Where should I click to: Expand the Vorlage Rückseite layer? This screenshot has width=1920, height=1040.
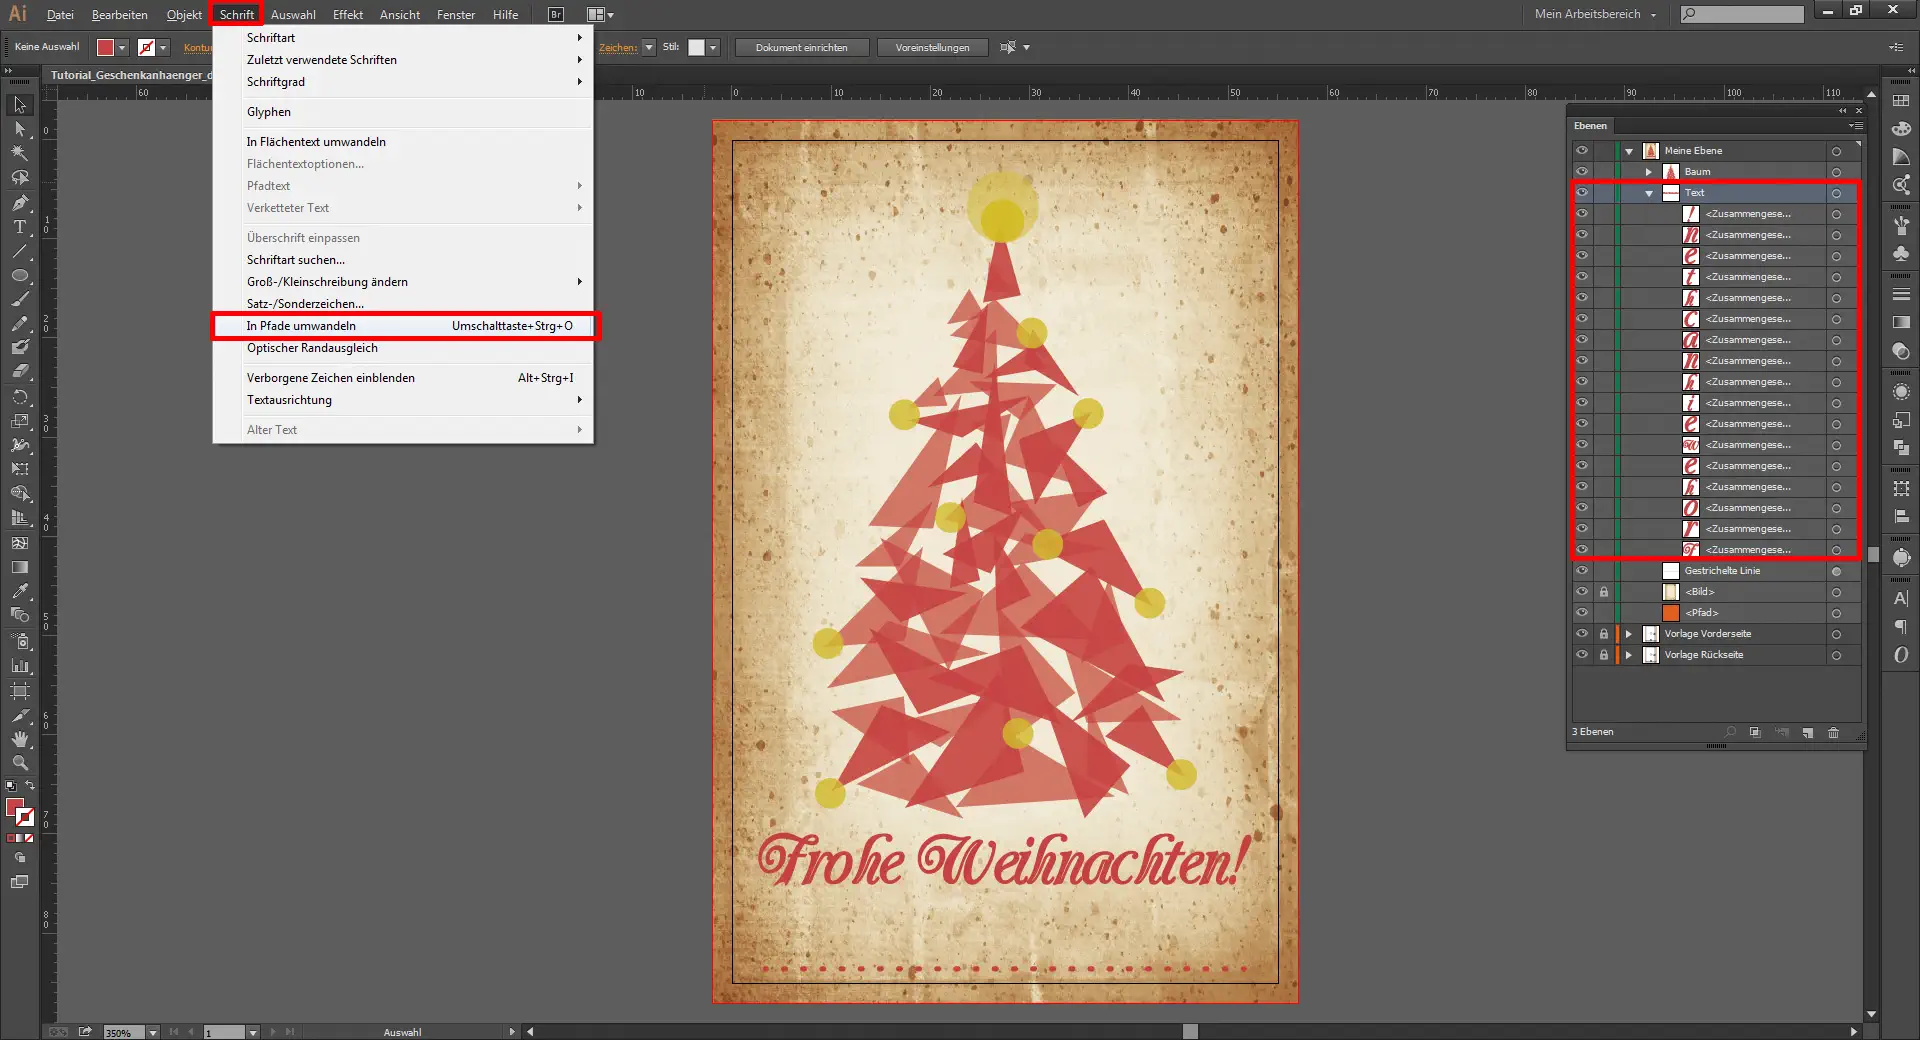coord(1629,655)
